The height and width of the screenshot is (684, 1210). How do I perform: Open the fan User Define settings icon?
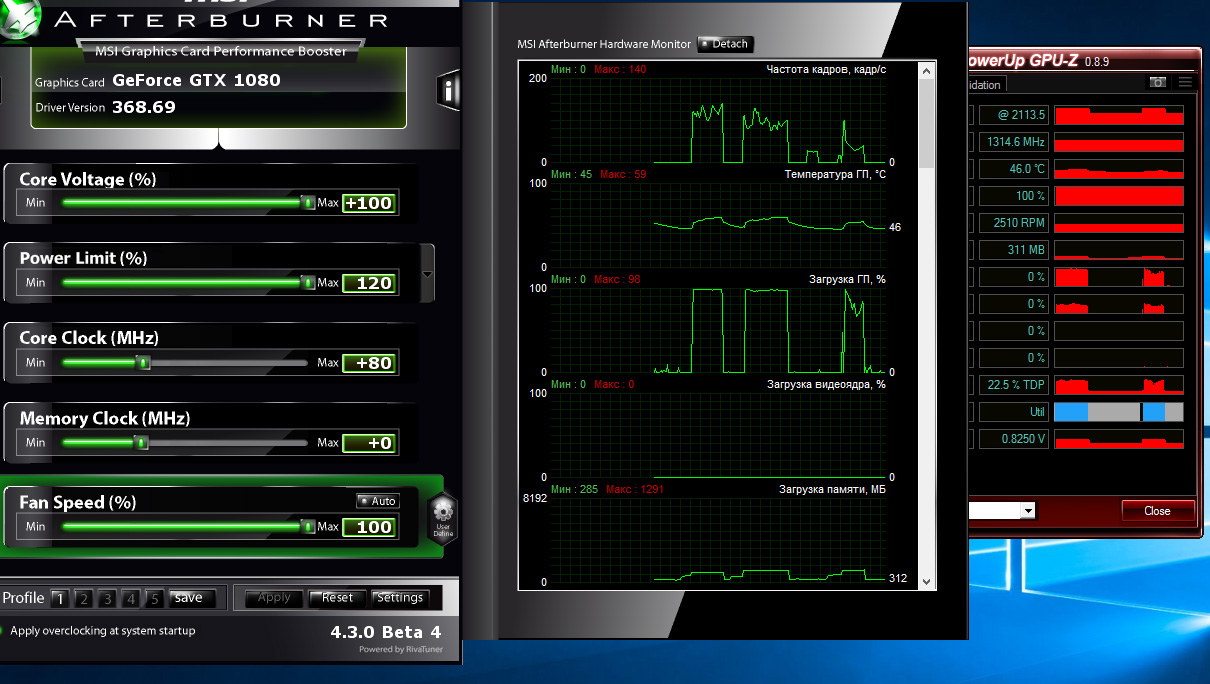443,518
